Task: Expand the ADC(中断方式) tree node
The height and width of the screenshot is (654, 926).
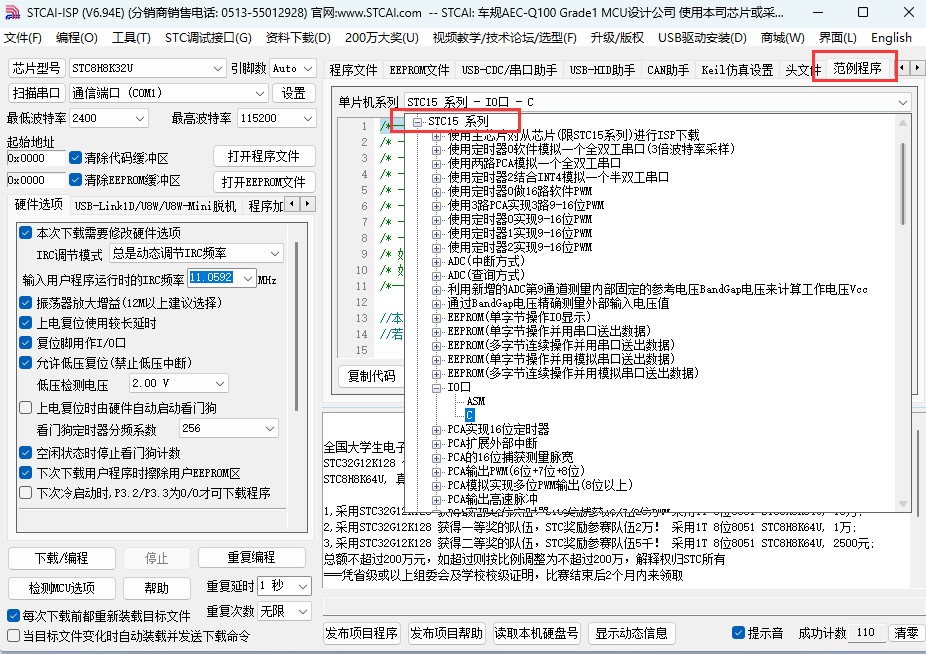Action: (x=436, y=261)
